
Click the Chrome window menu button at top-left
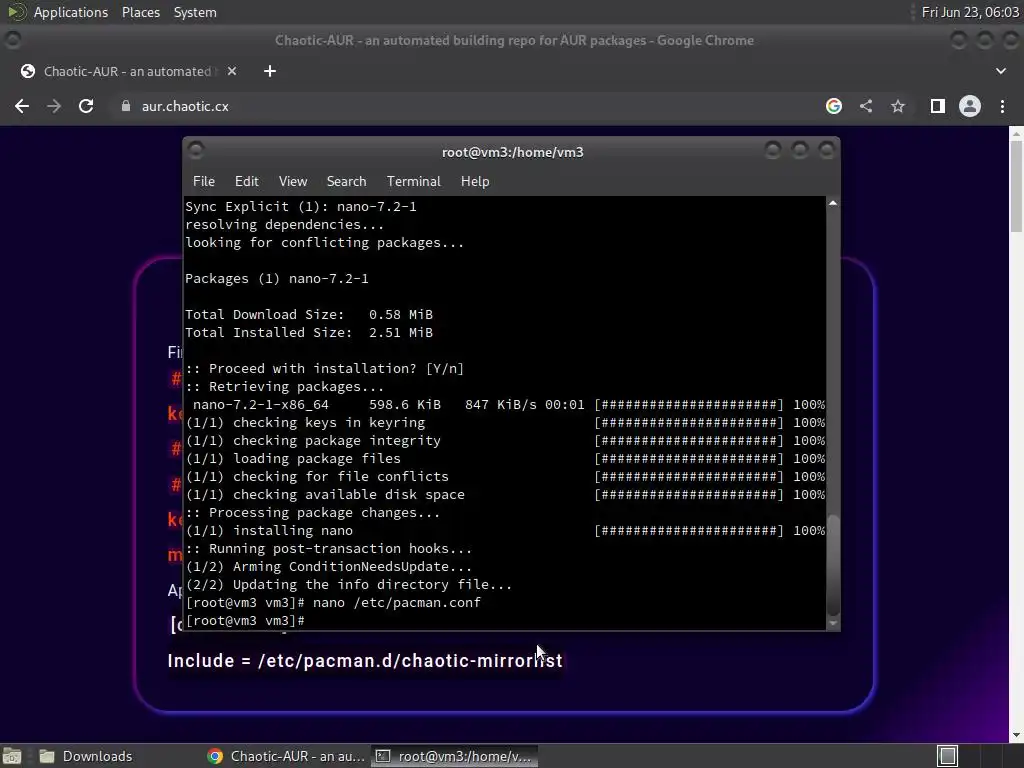[12, 40]
